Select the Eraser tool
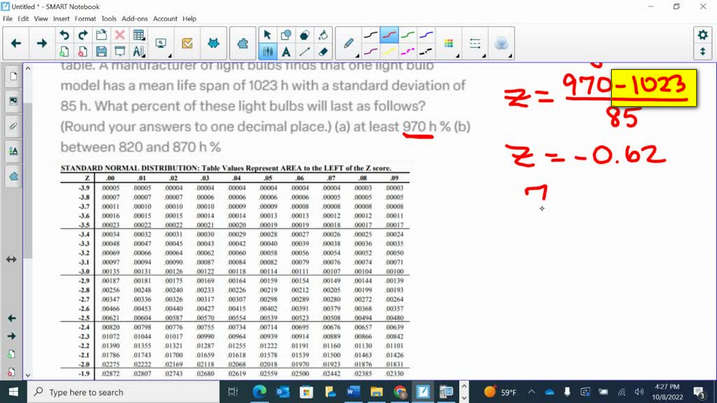 [323, 52]
